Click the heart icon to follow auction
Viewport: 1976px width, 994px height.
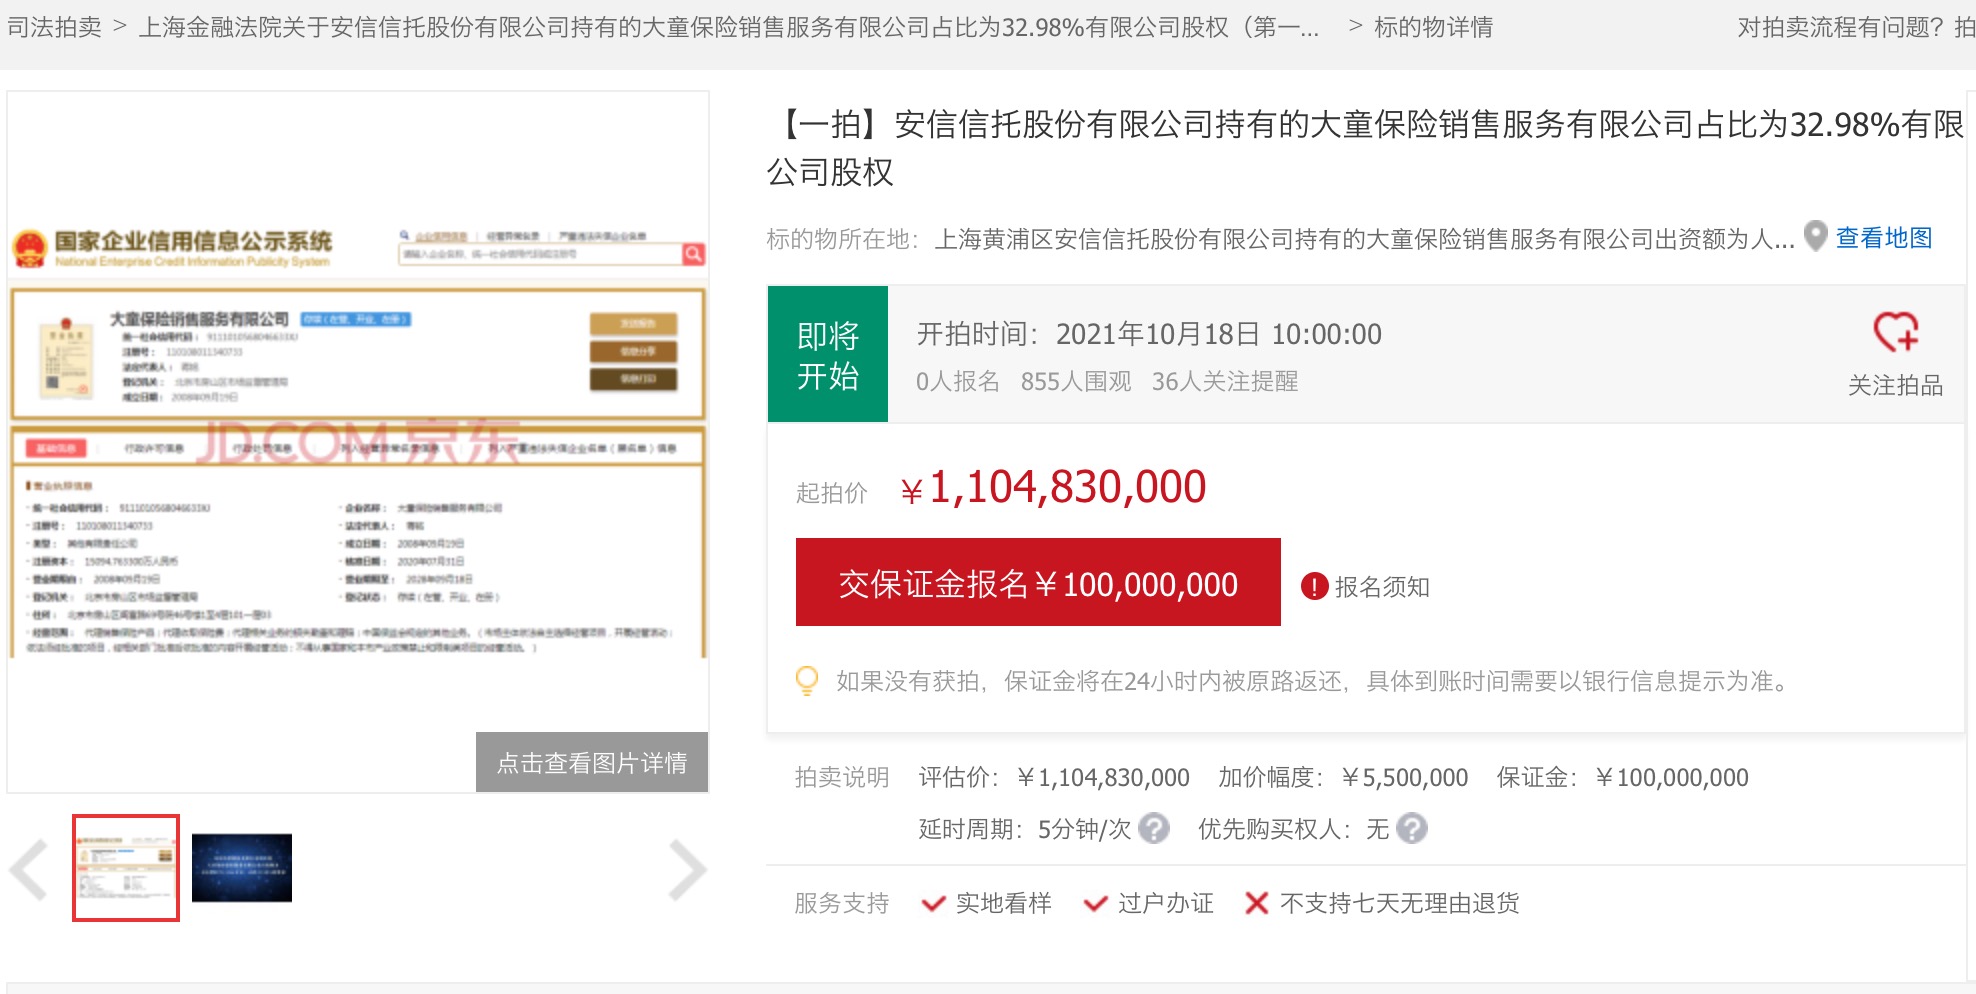(1895, 332)
